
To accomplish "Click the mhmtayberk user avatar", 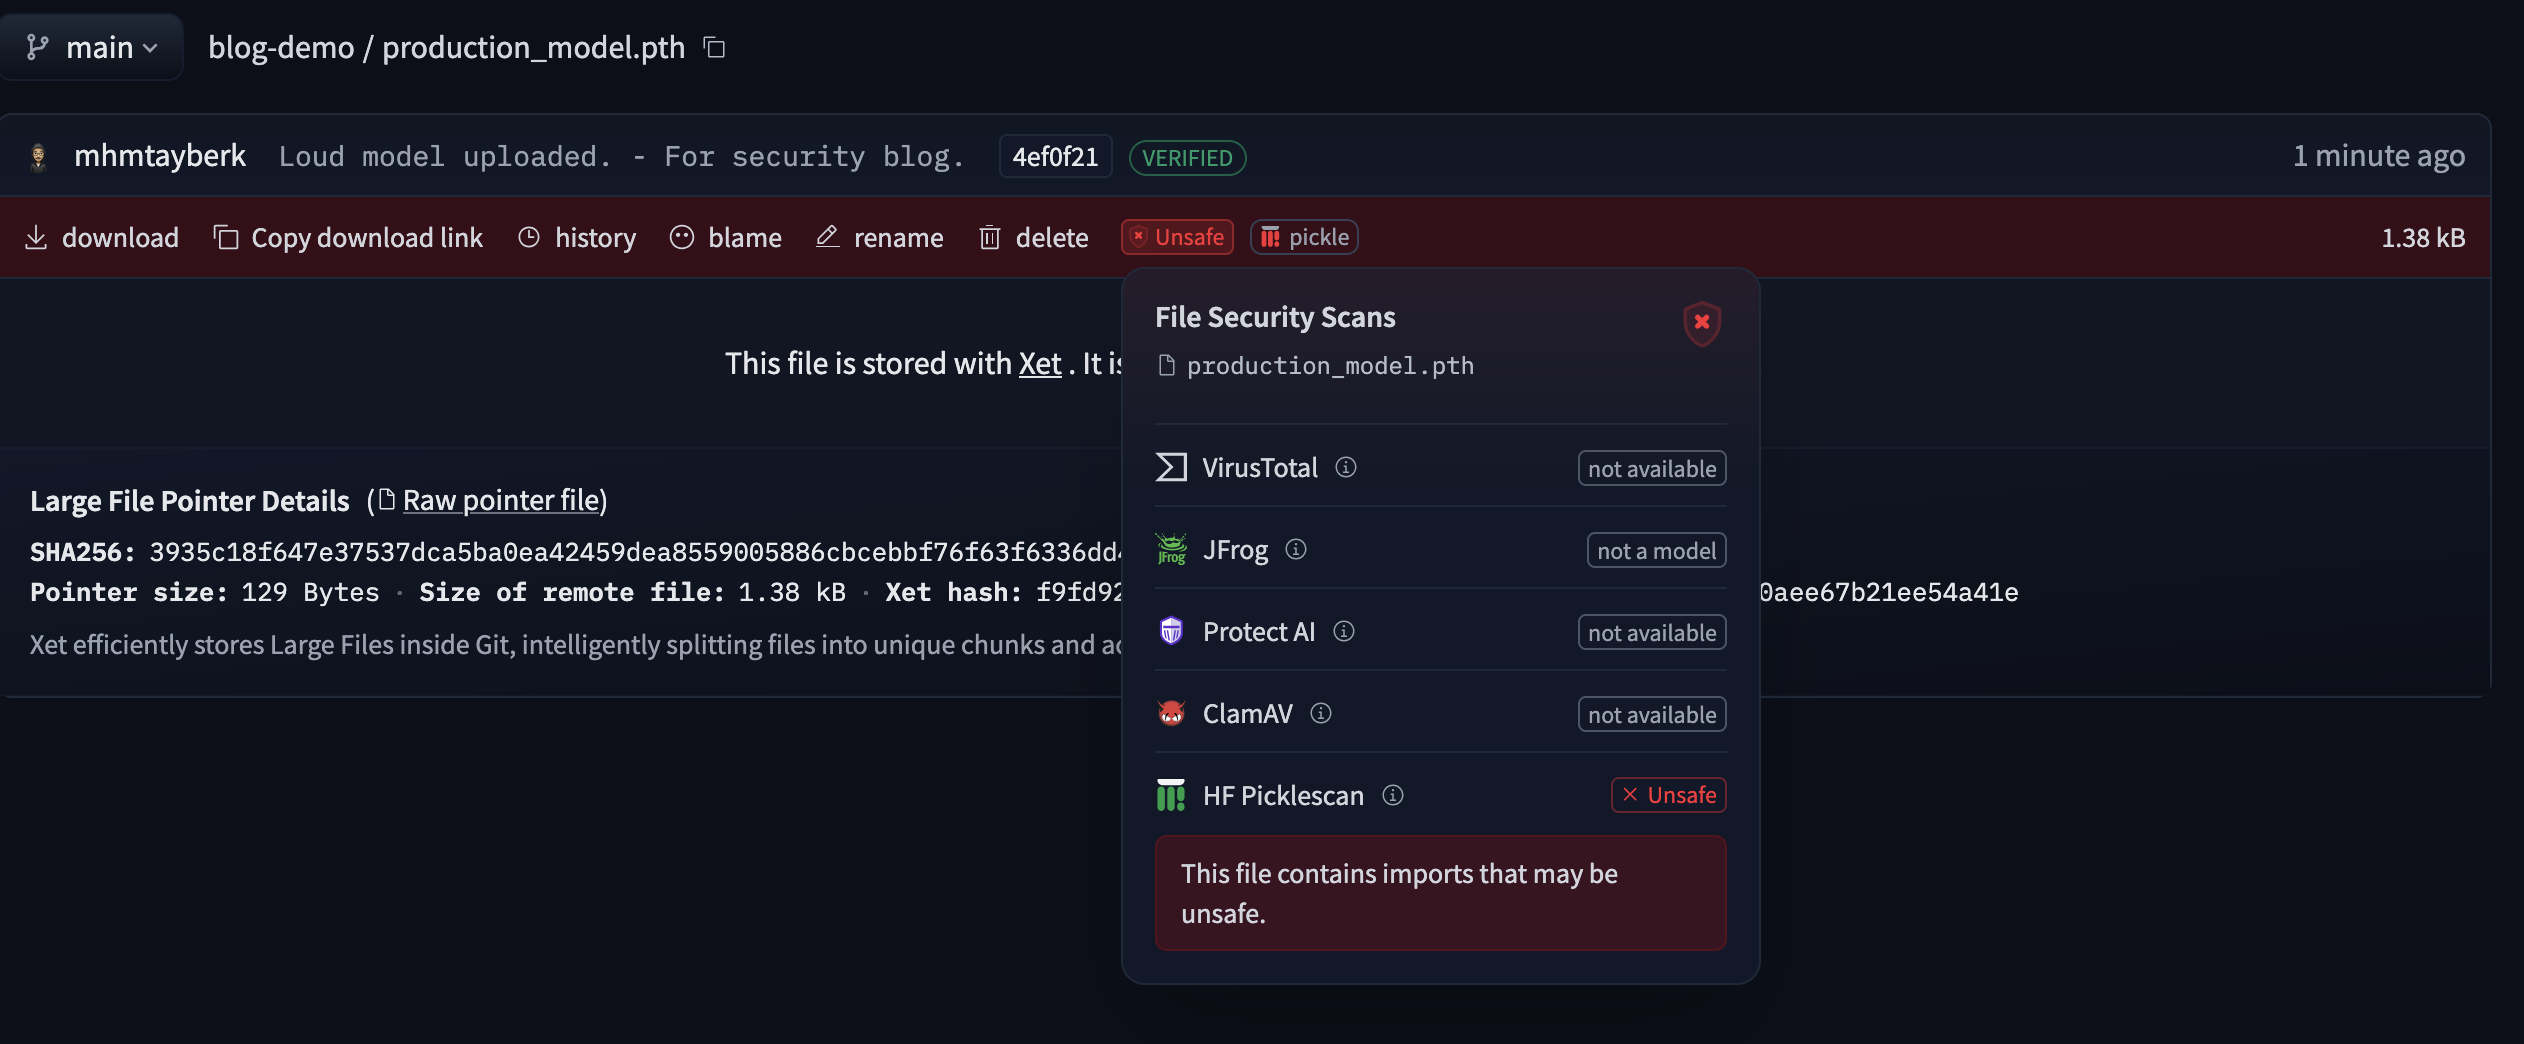I will pos(38,157).
